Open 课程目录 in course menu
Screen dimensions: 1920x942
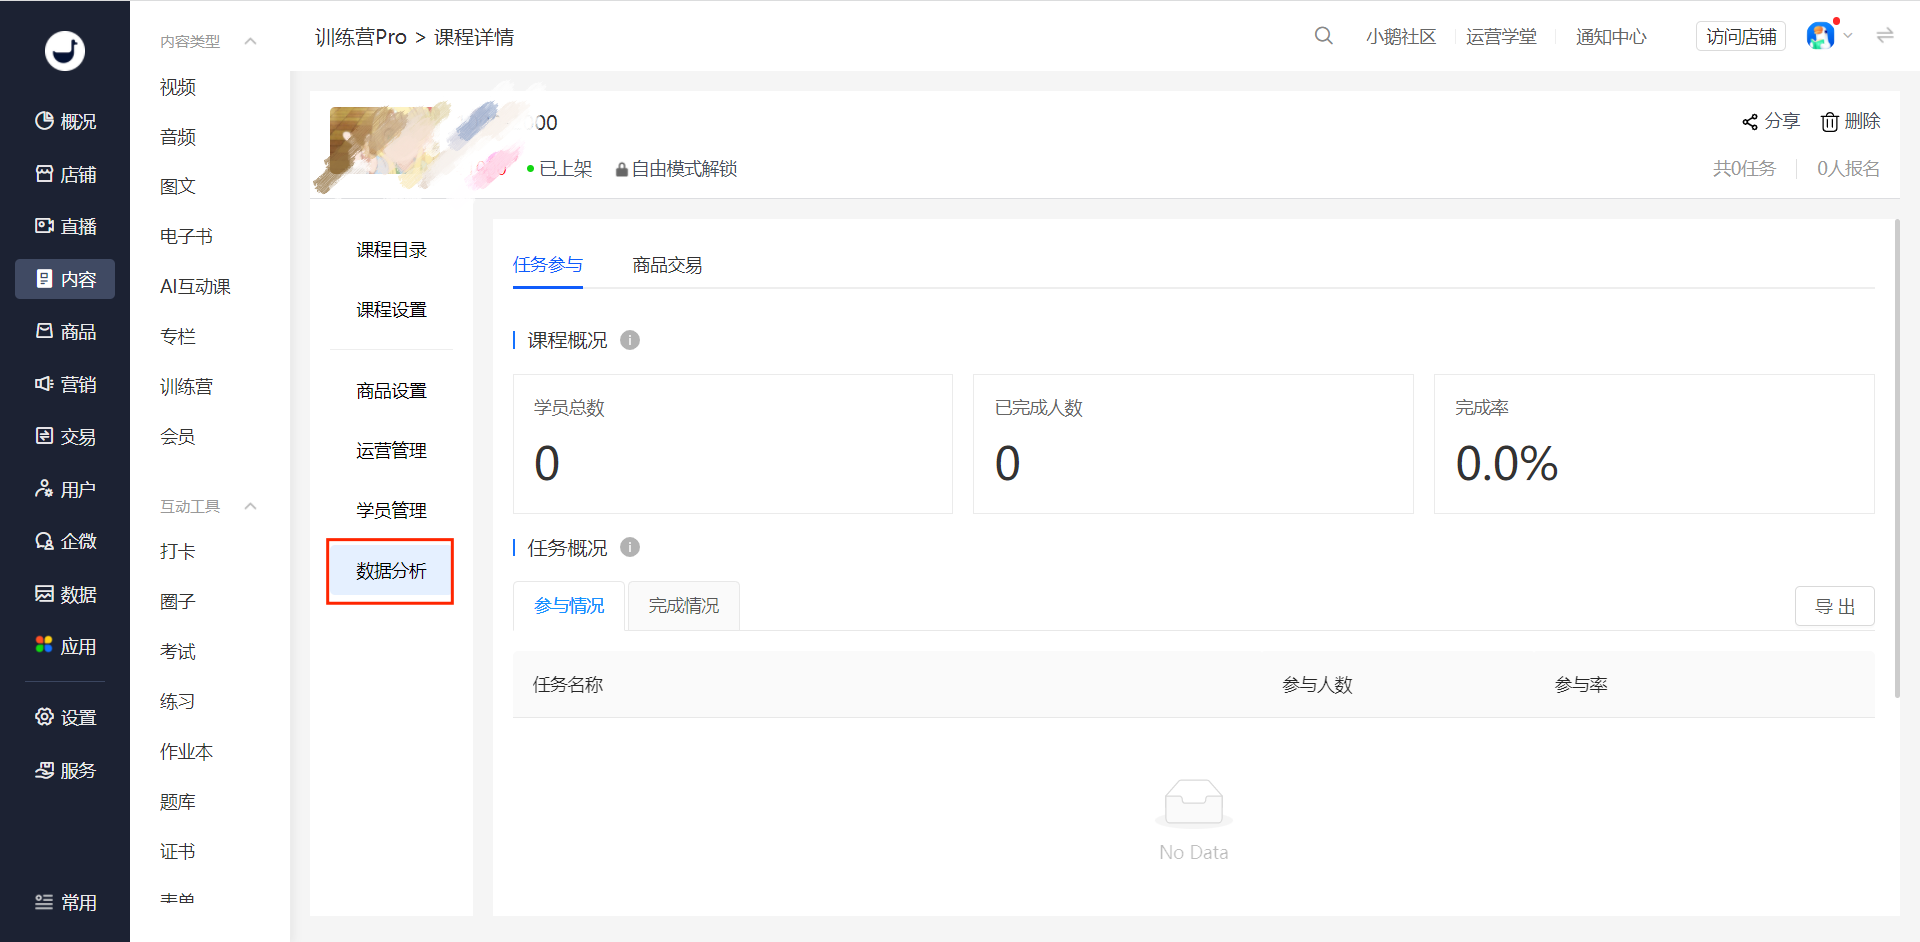391,250
